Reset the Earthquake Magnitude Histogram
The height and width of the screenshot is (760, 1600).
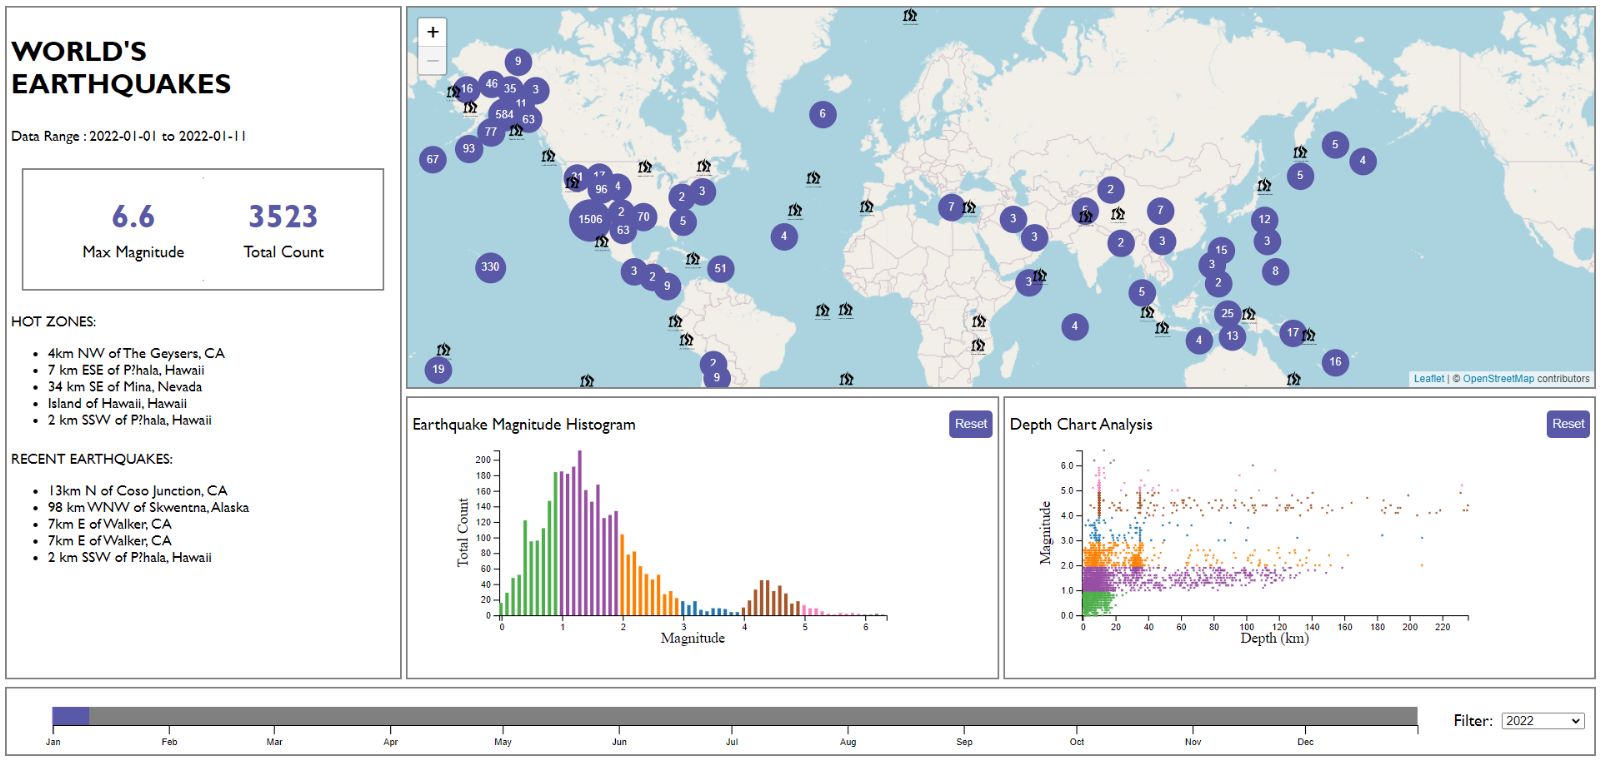coord(970,424)
